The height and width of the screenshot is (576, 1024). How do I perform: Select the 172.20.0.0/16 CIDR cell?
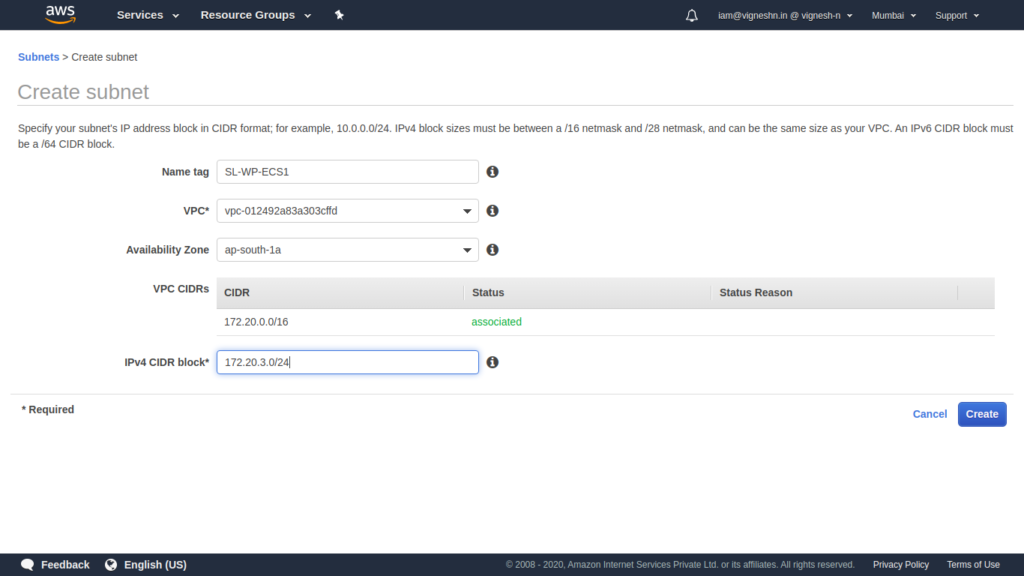(x=256, y=322)
